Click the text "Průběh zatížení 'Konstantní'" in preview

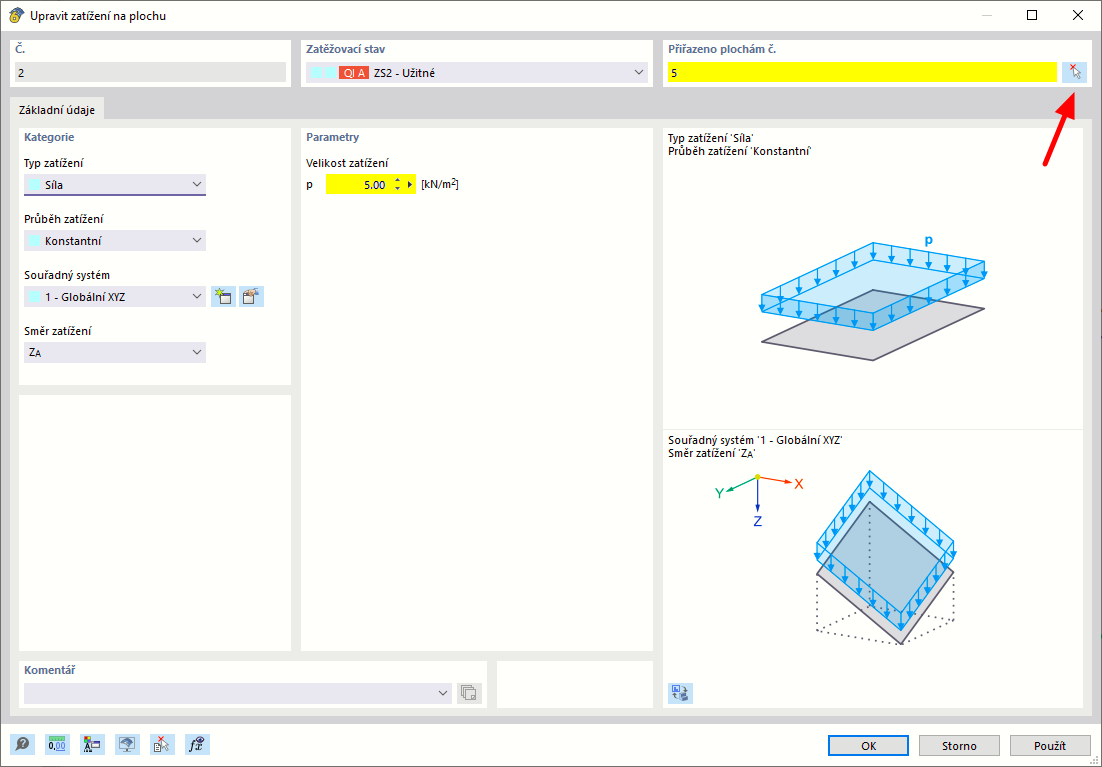(740, 151)
